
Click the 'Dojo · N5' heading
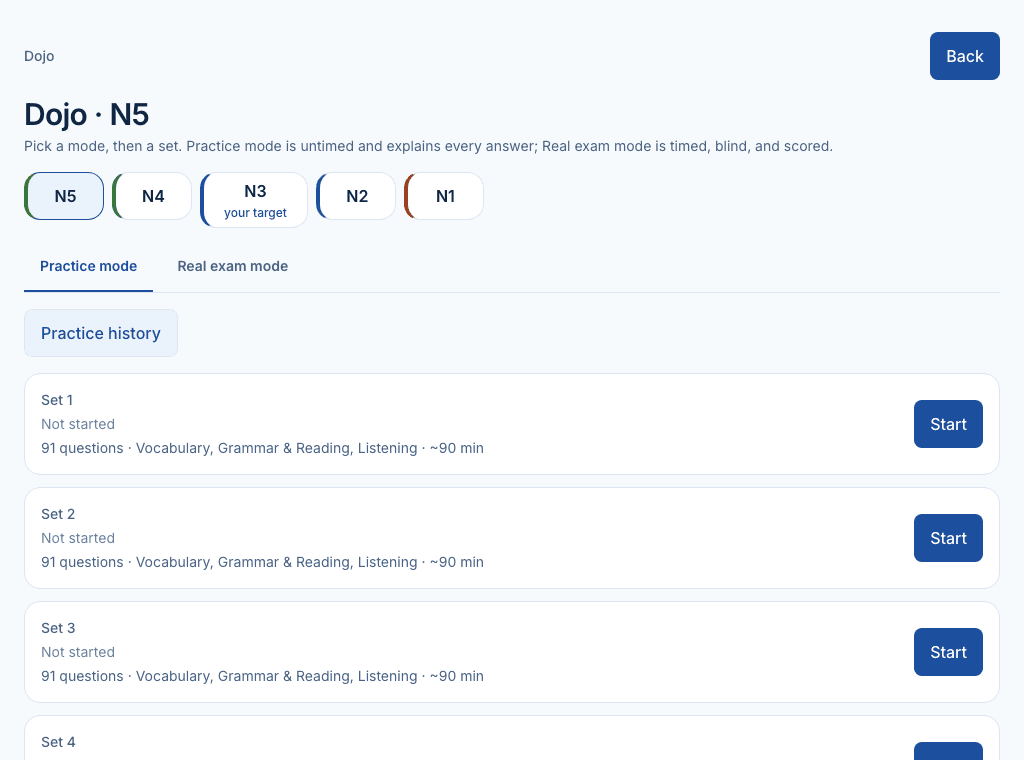[86, 114]
